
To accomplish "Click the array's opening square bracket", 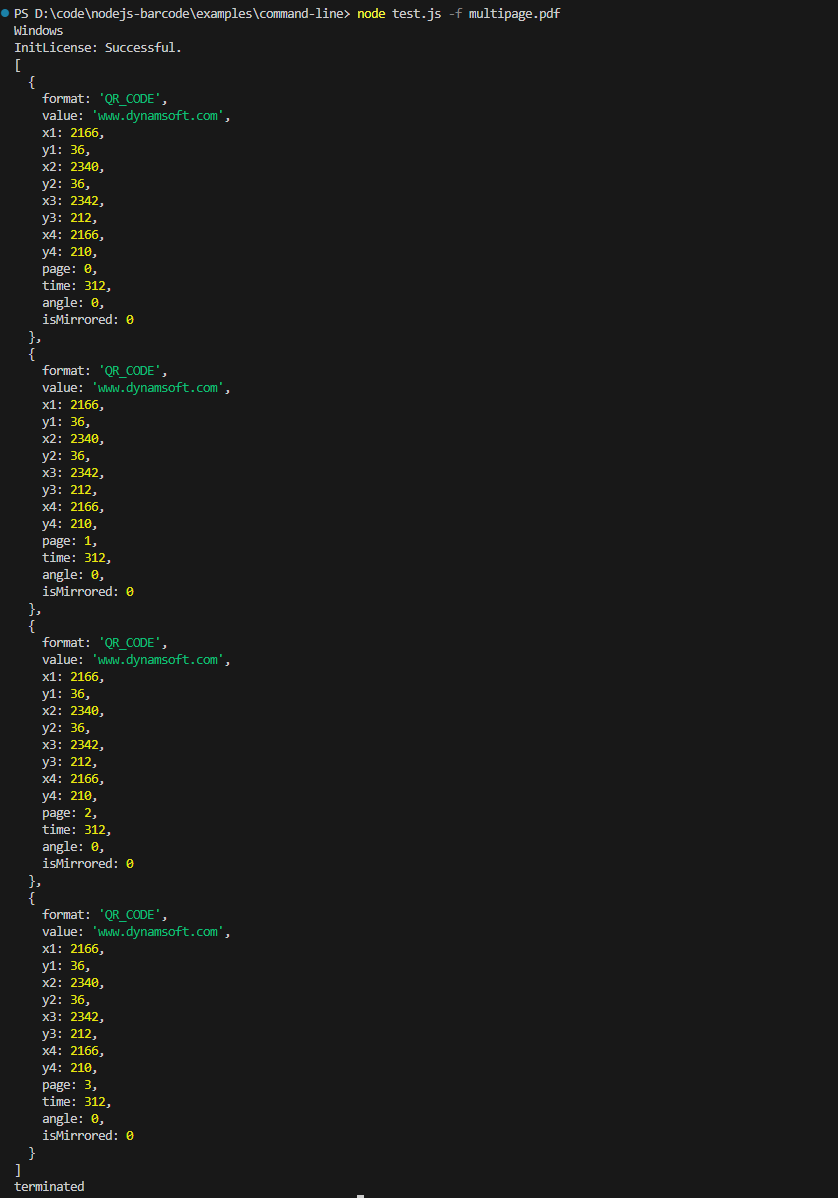I will [x=17, y=65].
